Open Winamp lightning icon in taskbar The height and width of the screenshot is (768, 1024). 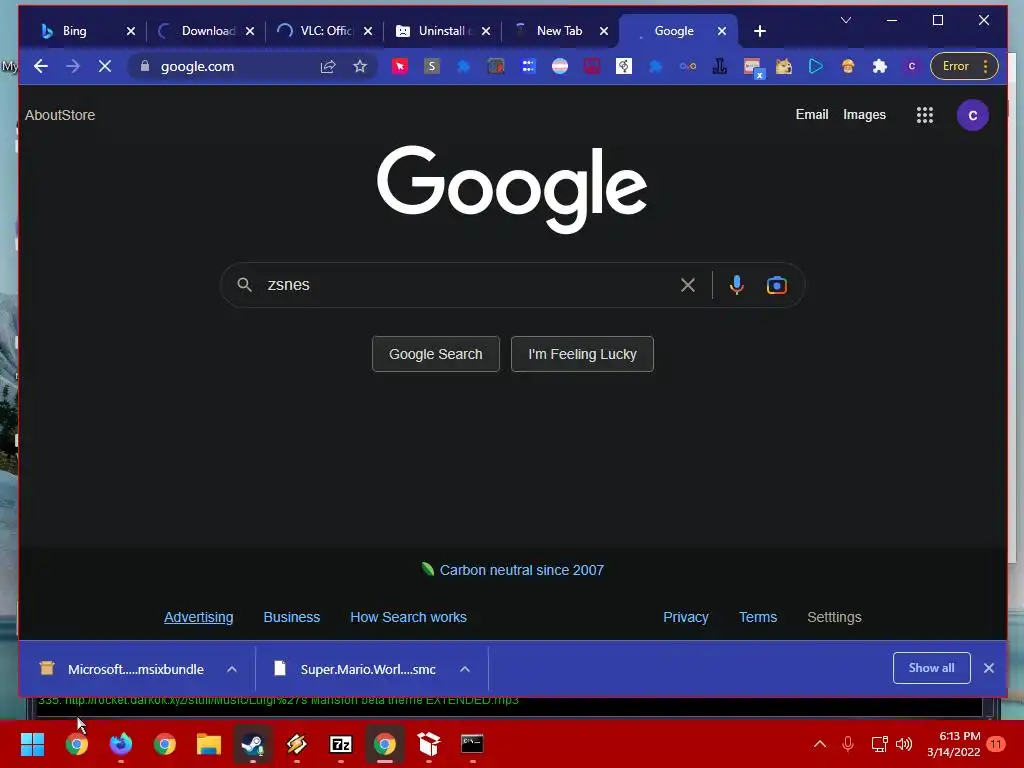click(296, 744)
